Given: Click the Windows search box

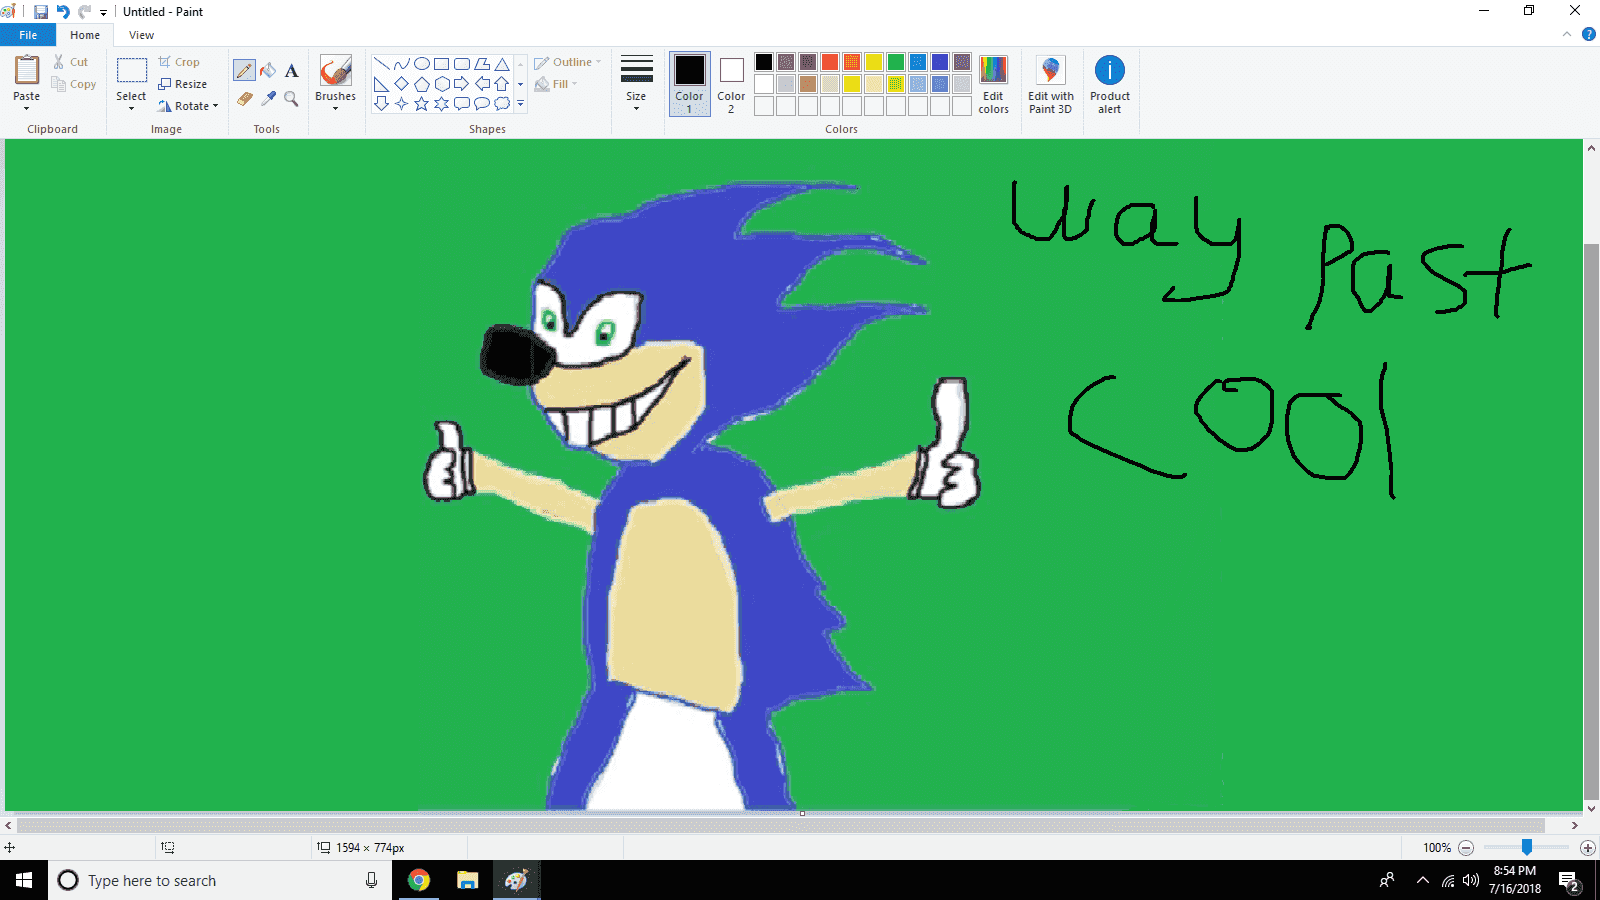Looking at the screenshot, I should (219, 880).
